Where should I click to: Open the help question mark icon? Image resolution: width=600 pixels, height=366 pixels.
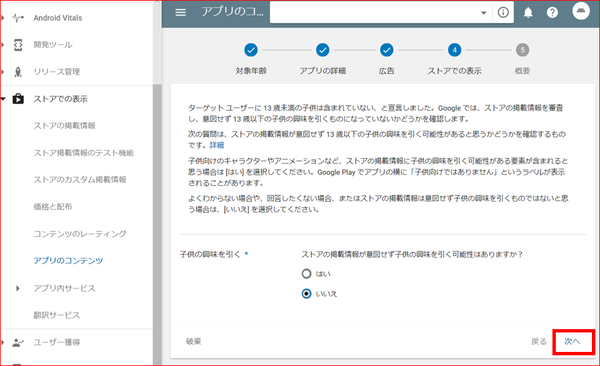552,13
